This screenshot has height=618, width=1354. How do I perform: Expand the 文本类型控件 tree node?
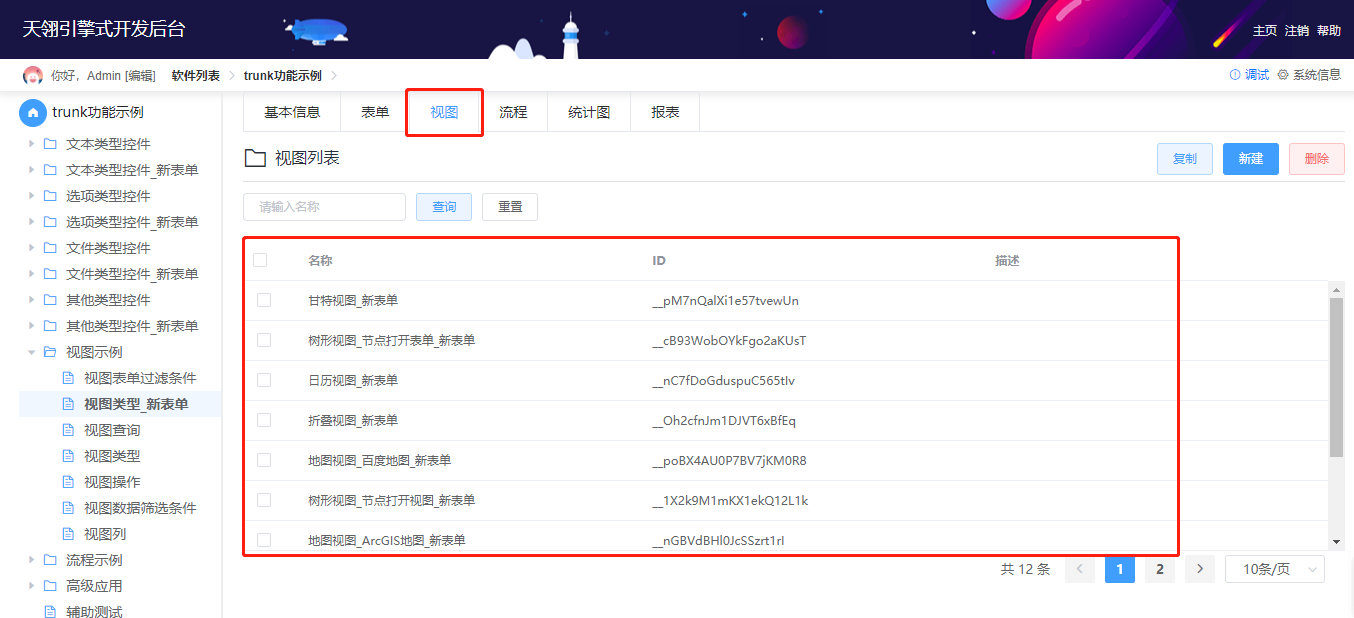tap(32, 144)
